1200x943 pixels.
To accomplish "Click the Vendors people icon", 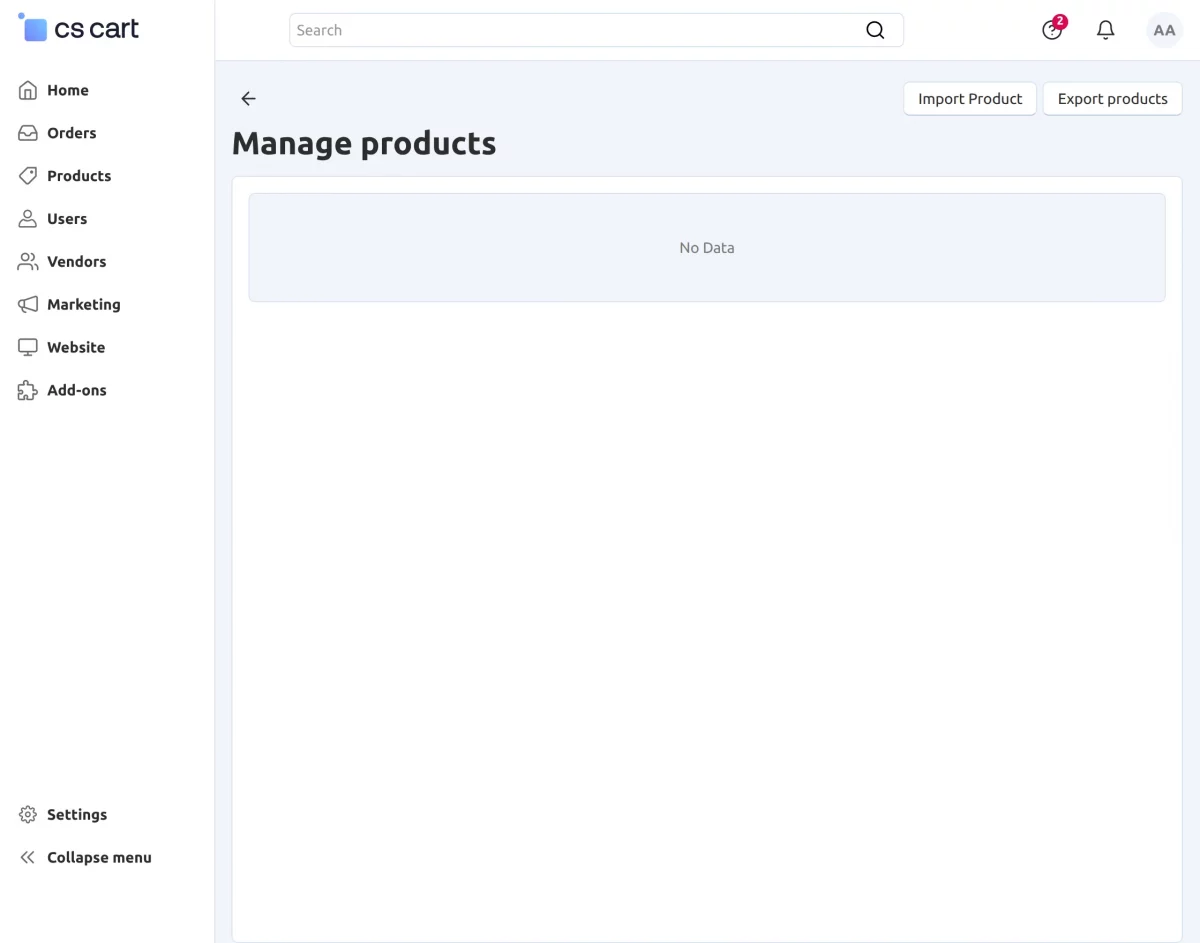I will coord(28,262).
